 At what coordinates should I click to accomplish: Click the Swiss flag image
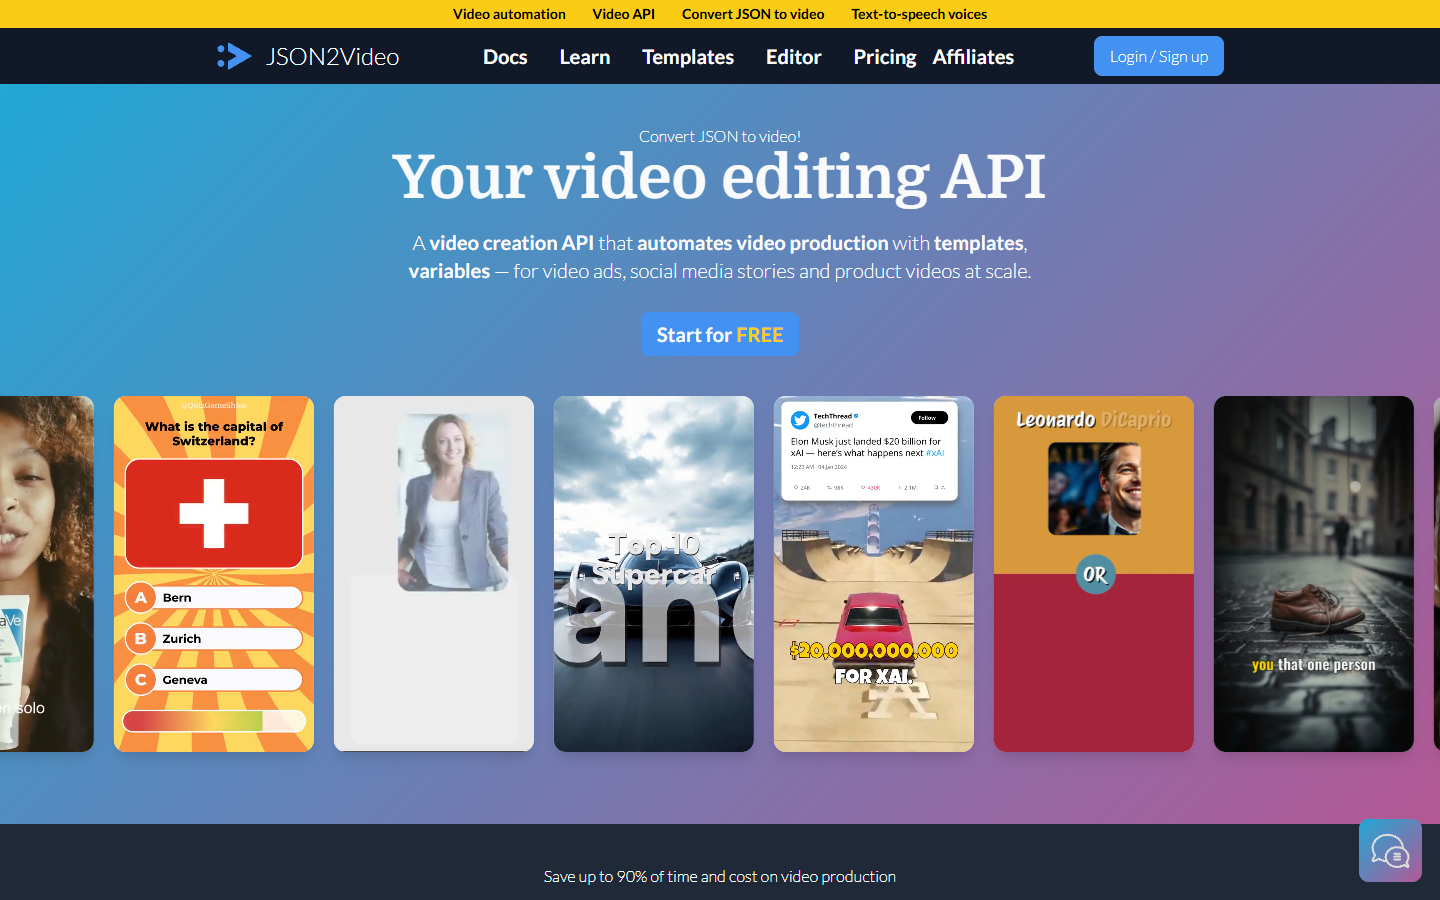point(214,514)
